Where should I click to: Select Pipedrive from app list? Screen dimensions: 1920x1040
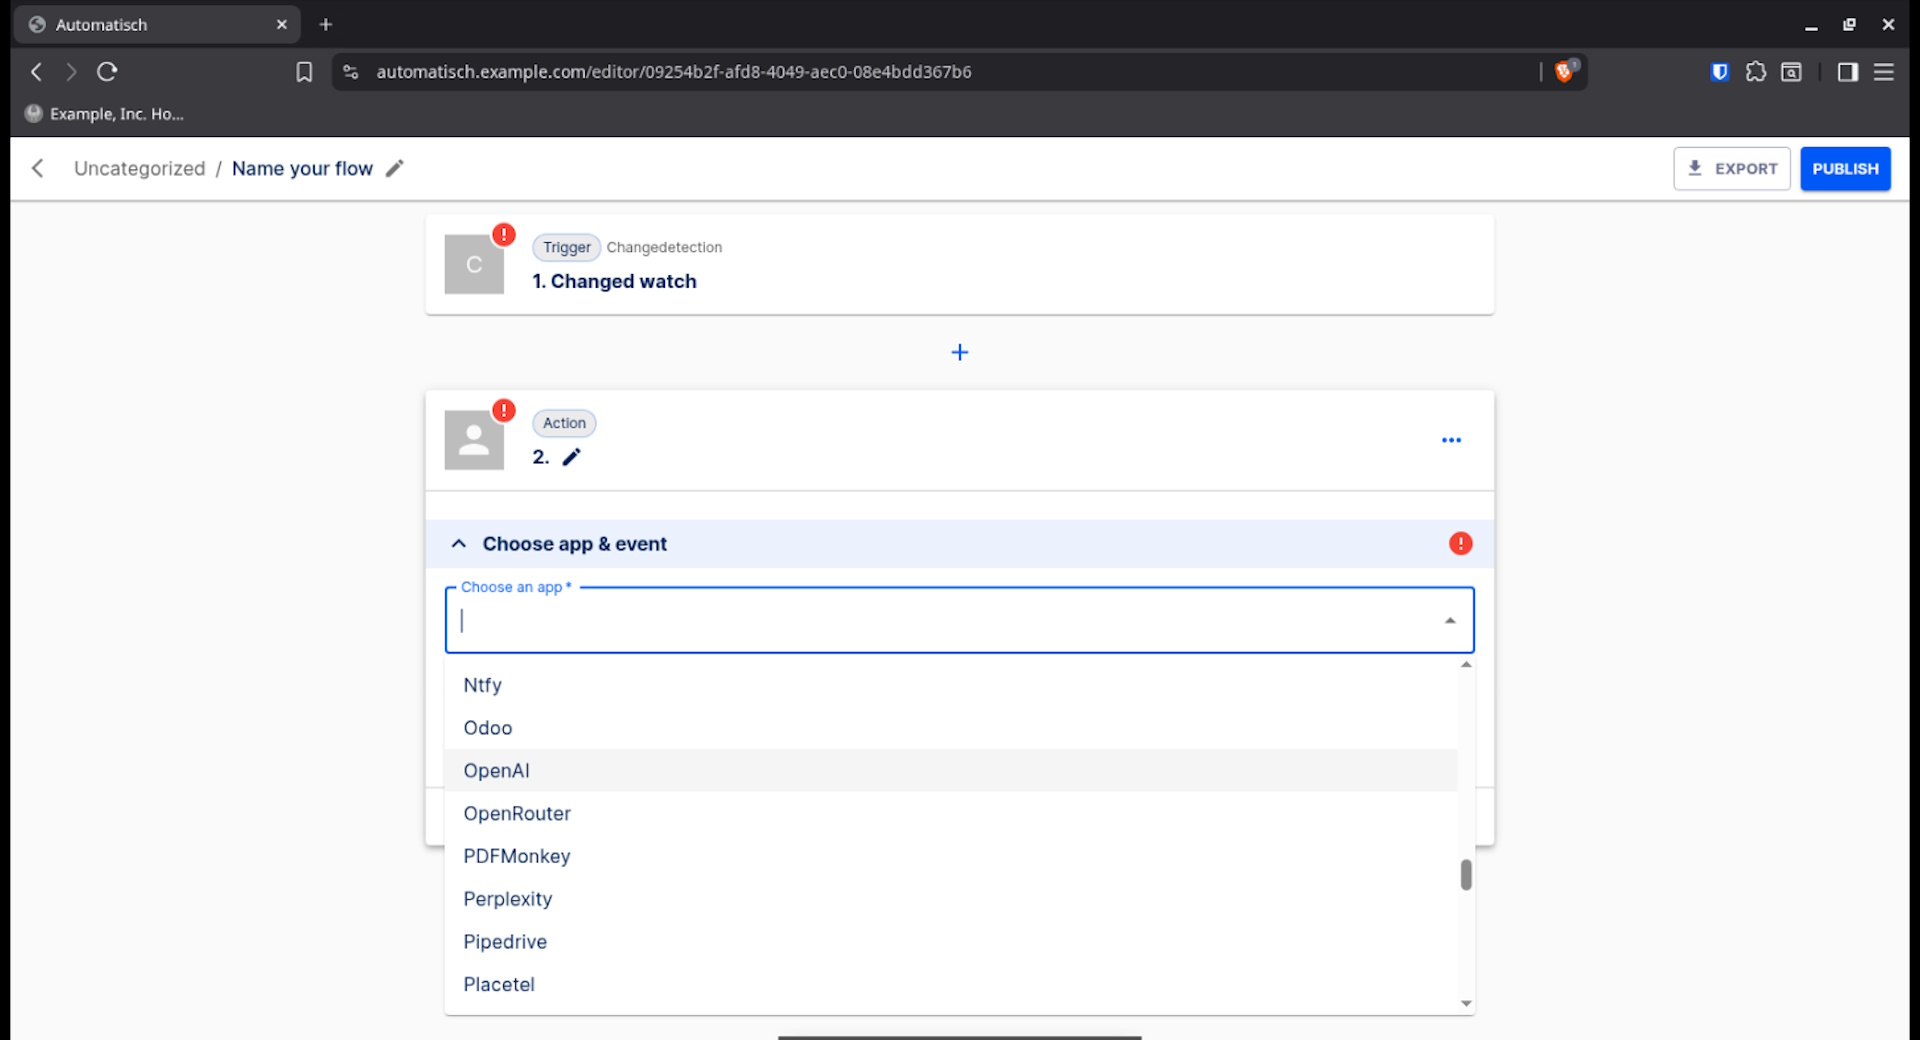[505, 942]
